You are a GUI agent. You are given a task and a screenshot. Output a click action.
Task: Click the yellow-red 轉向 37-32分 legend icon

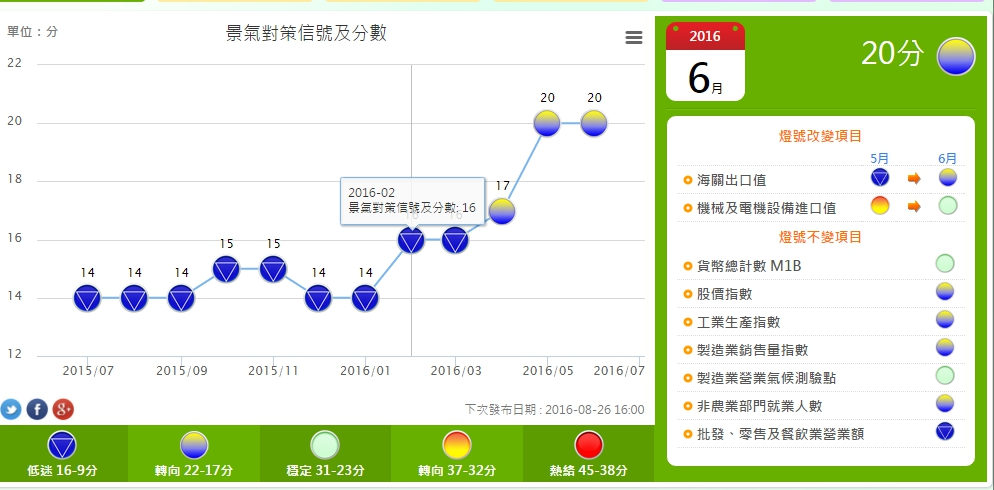[x=457, y=445]
